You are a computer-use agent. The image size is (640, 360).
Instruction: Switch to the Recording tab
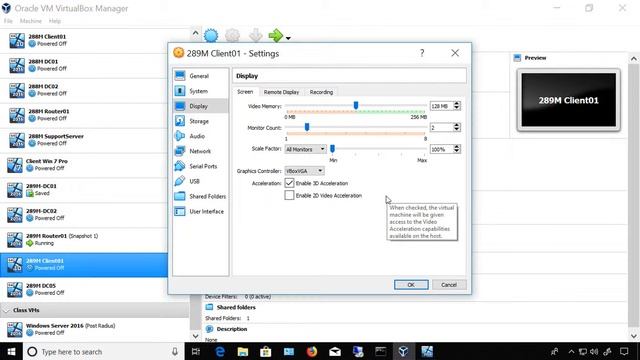(x=321, y=92)
